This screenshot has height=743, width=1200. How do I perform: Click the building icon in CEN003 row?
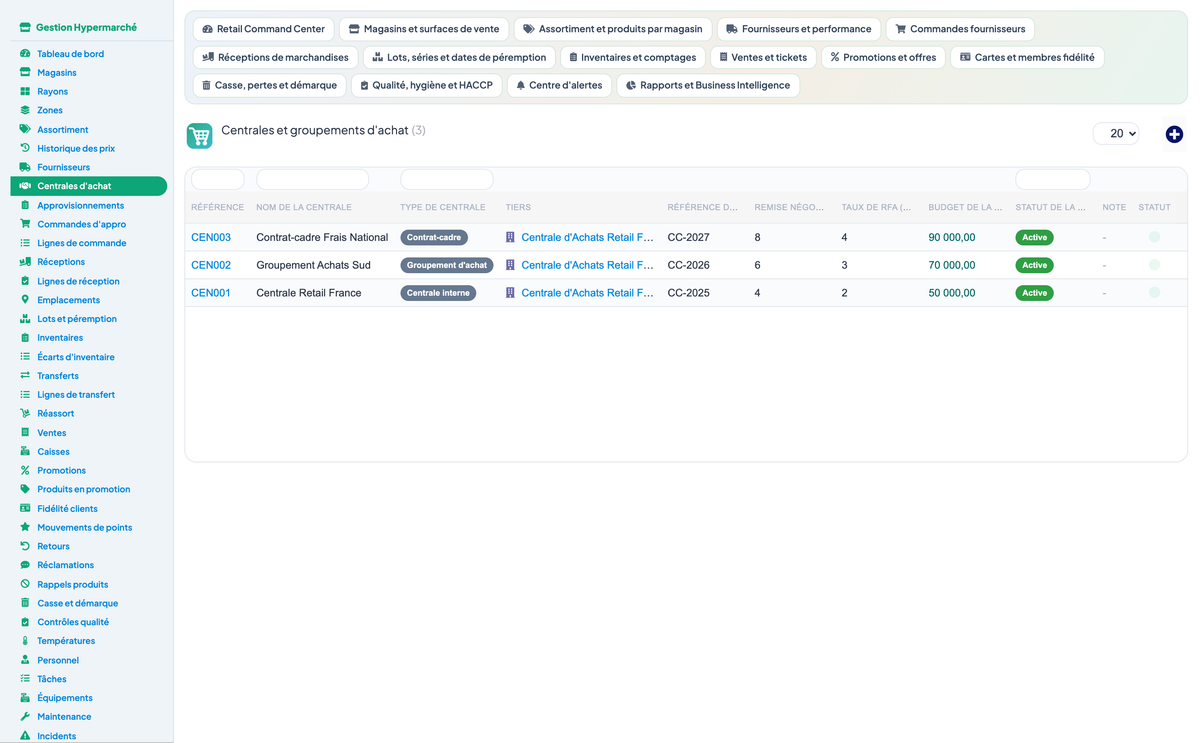coord(510,237)
